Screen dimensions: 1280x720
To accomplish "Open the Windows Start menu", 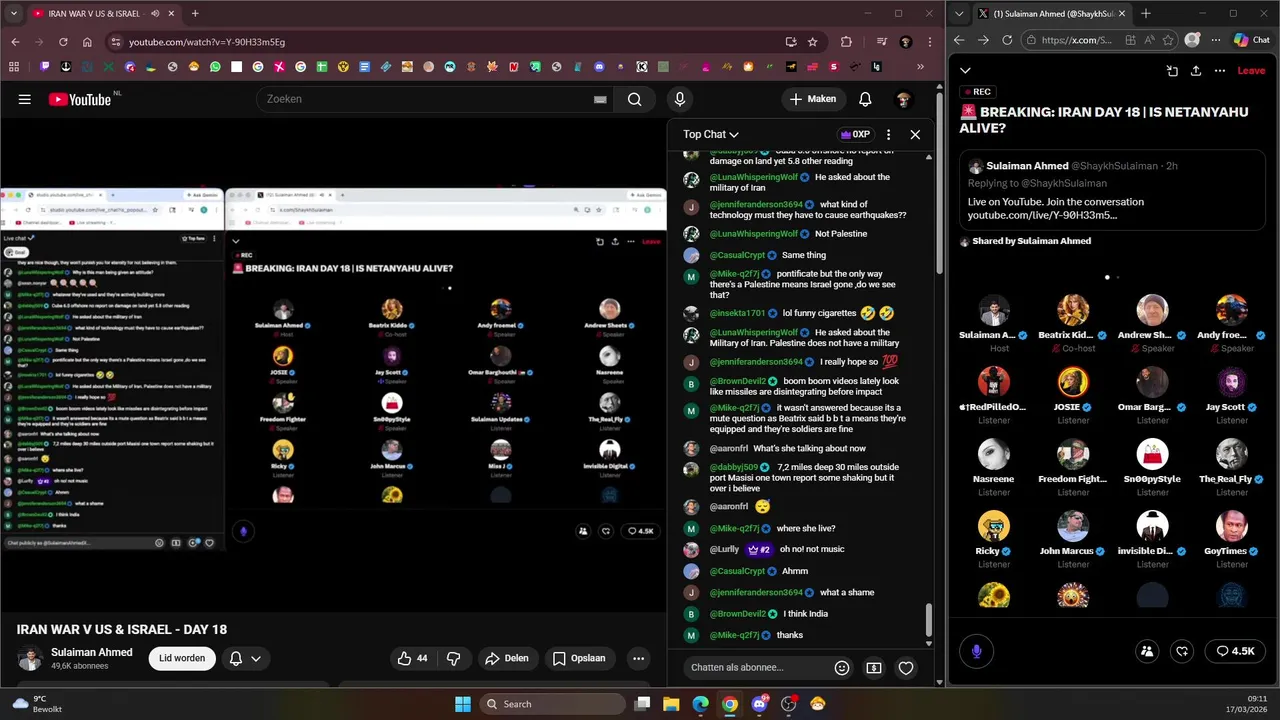I will point(463,704).
